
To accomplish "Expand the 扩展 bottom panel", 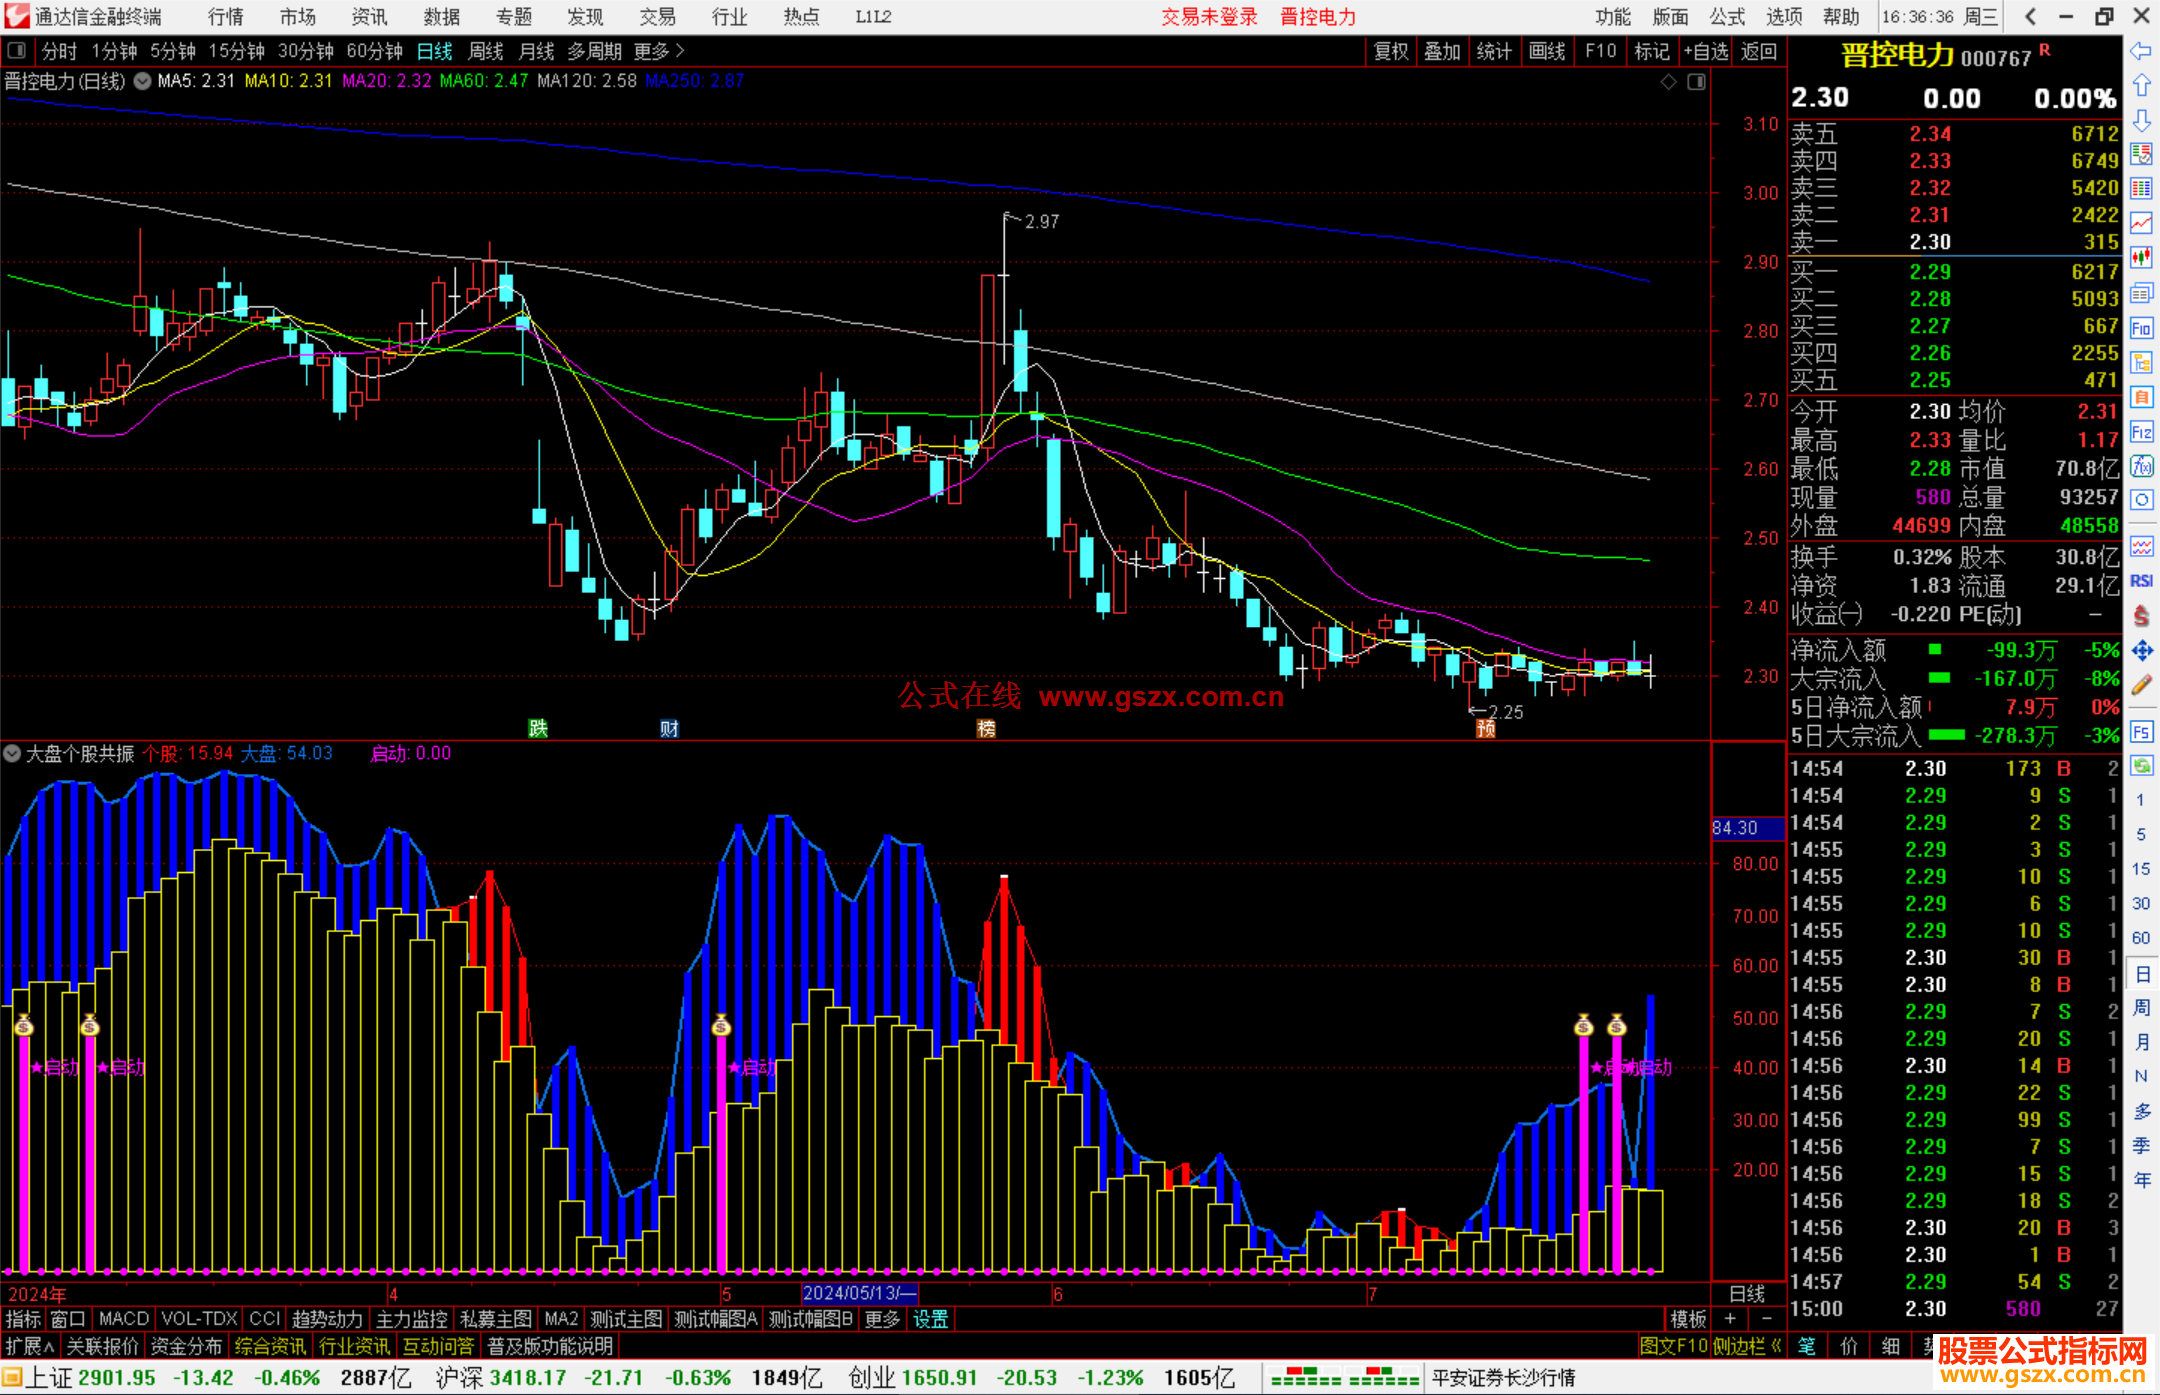I will coord(29,1346).
